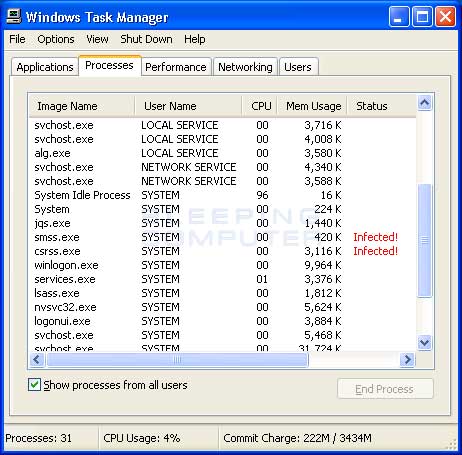Click the Infected! status for smss.exe
This screenshot has height=455, width=462.
[376, 237]
